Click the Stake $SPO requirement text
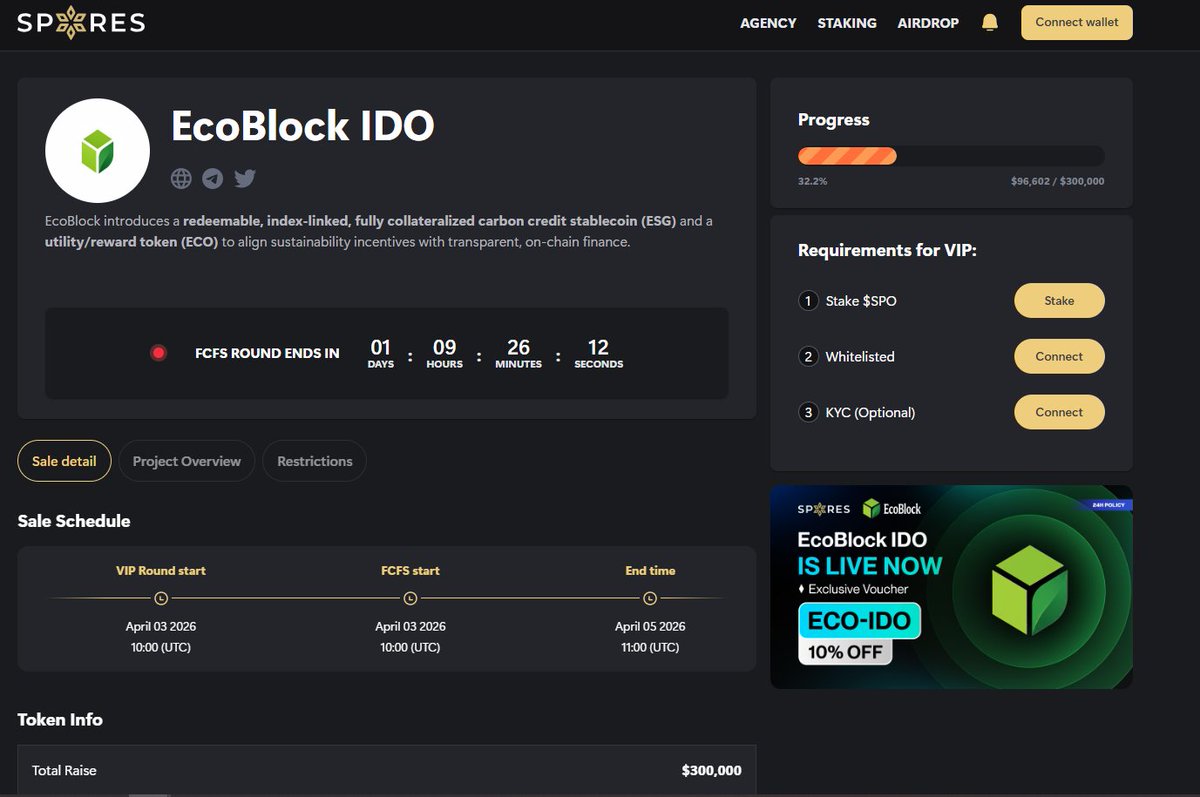 861,301
